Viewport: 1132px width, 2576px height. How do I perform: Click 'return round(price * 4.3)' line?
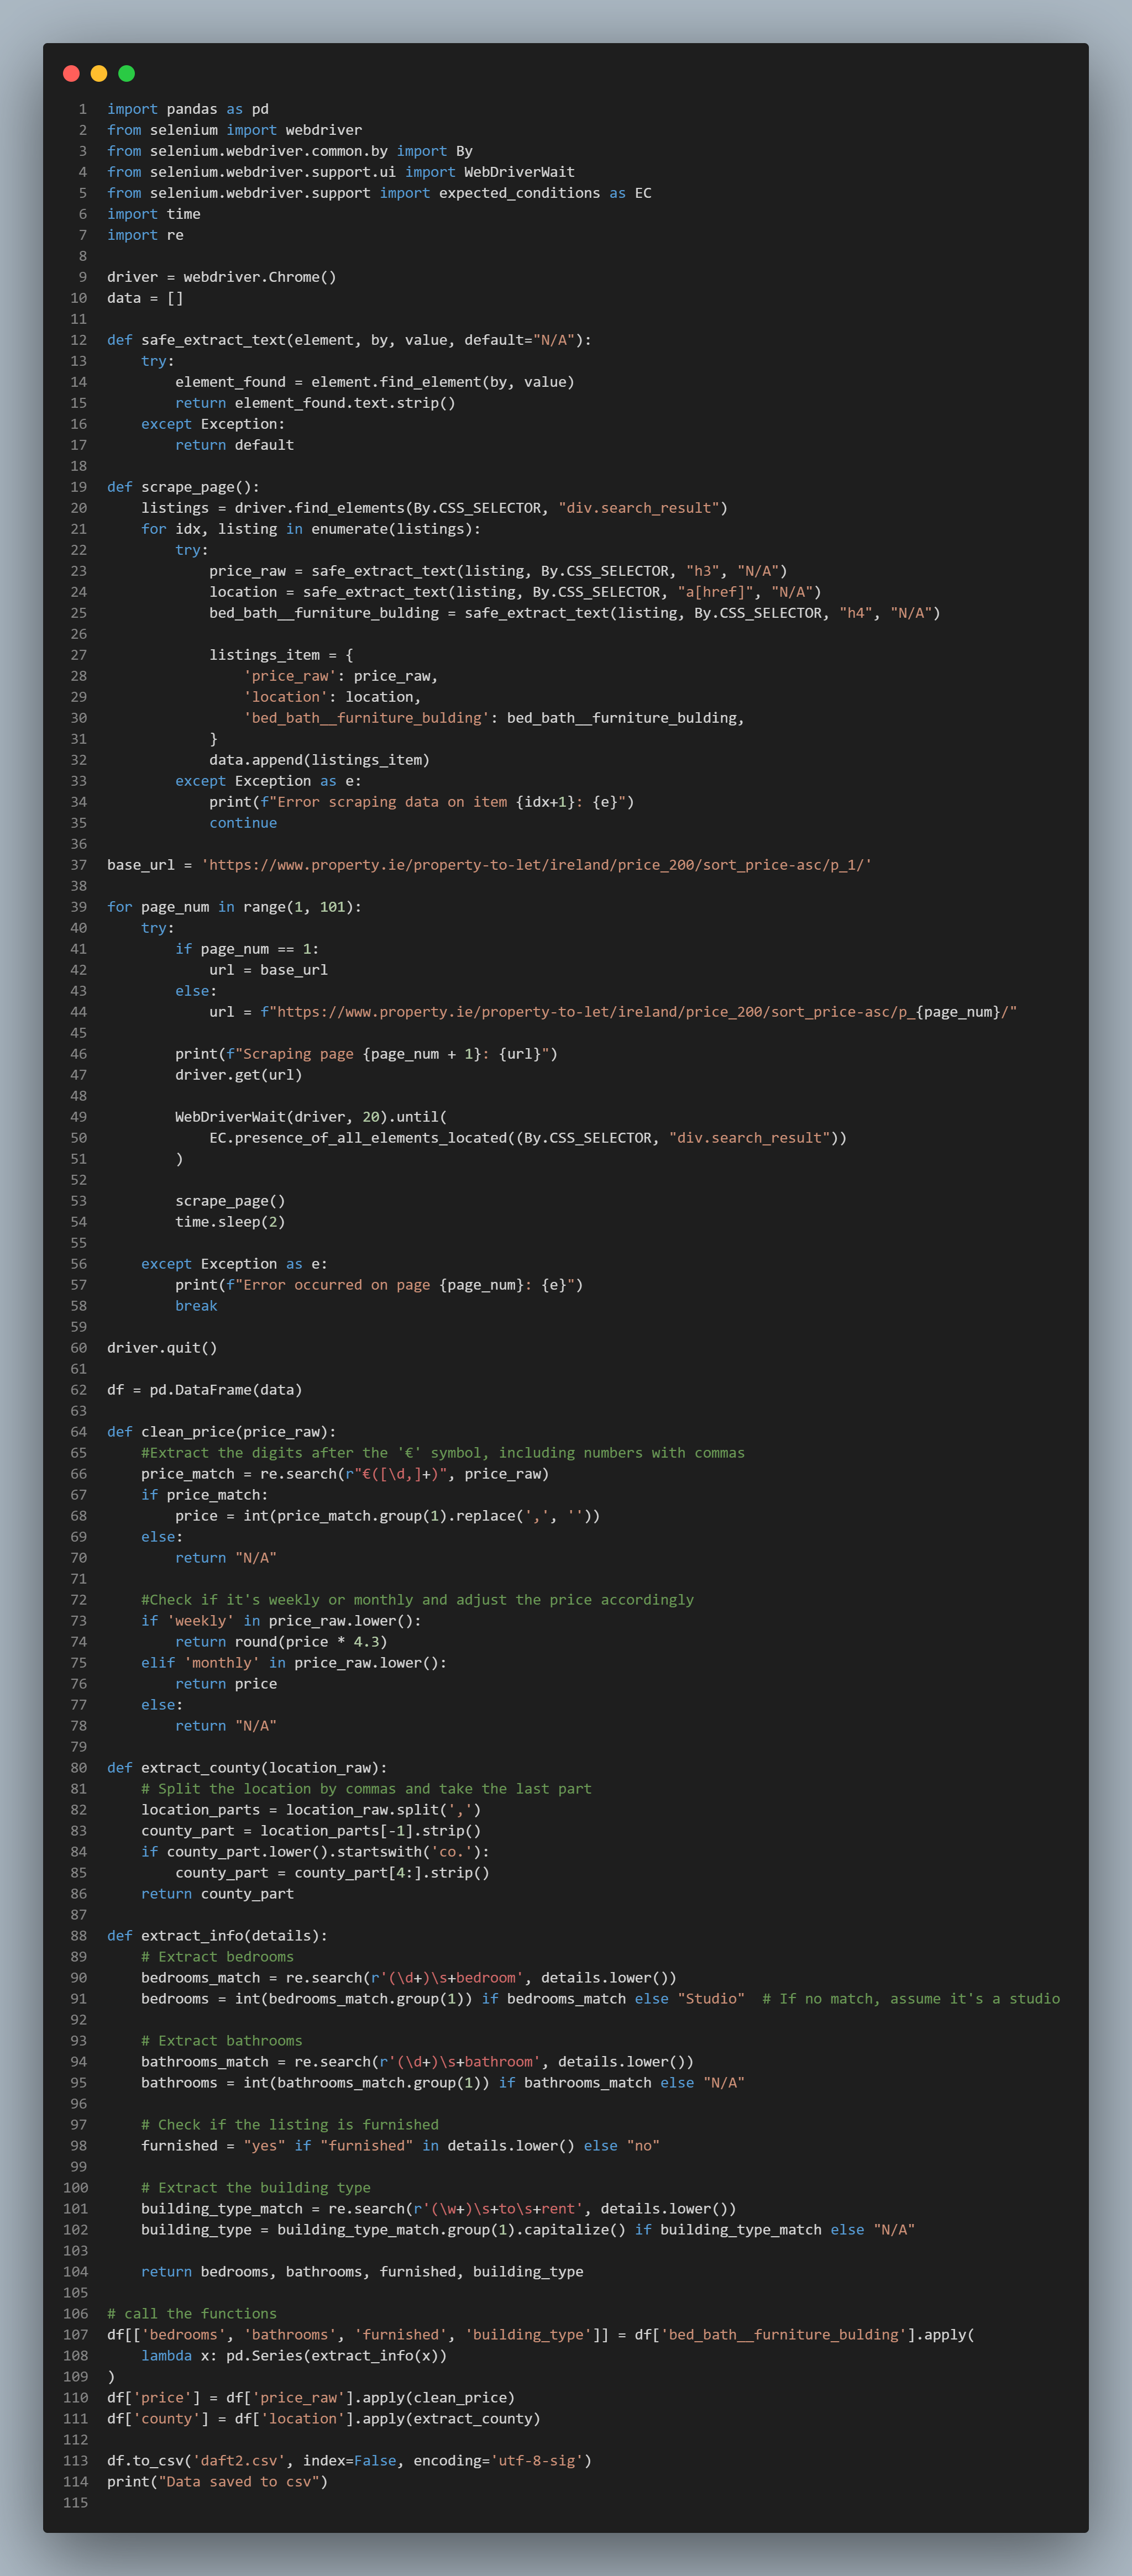281,1642
